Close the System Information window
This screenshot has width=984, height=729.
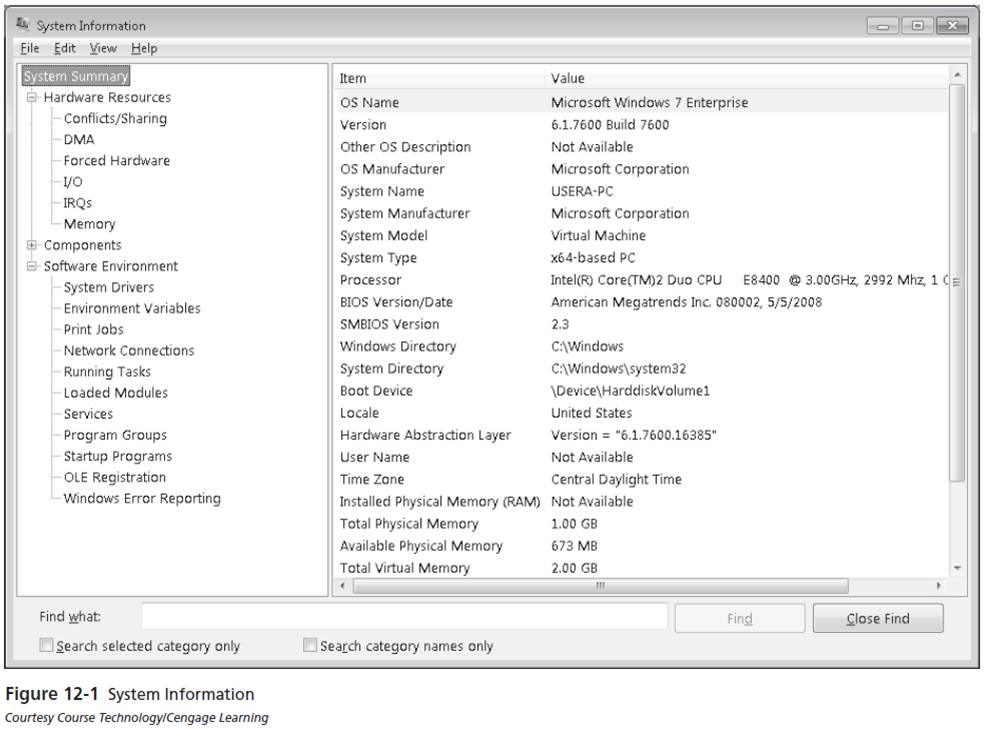coord(952,26)
